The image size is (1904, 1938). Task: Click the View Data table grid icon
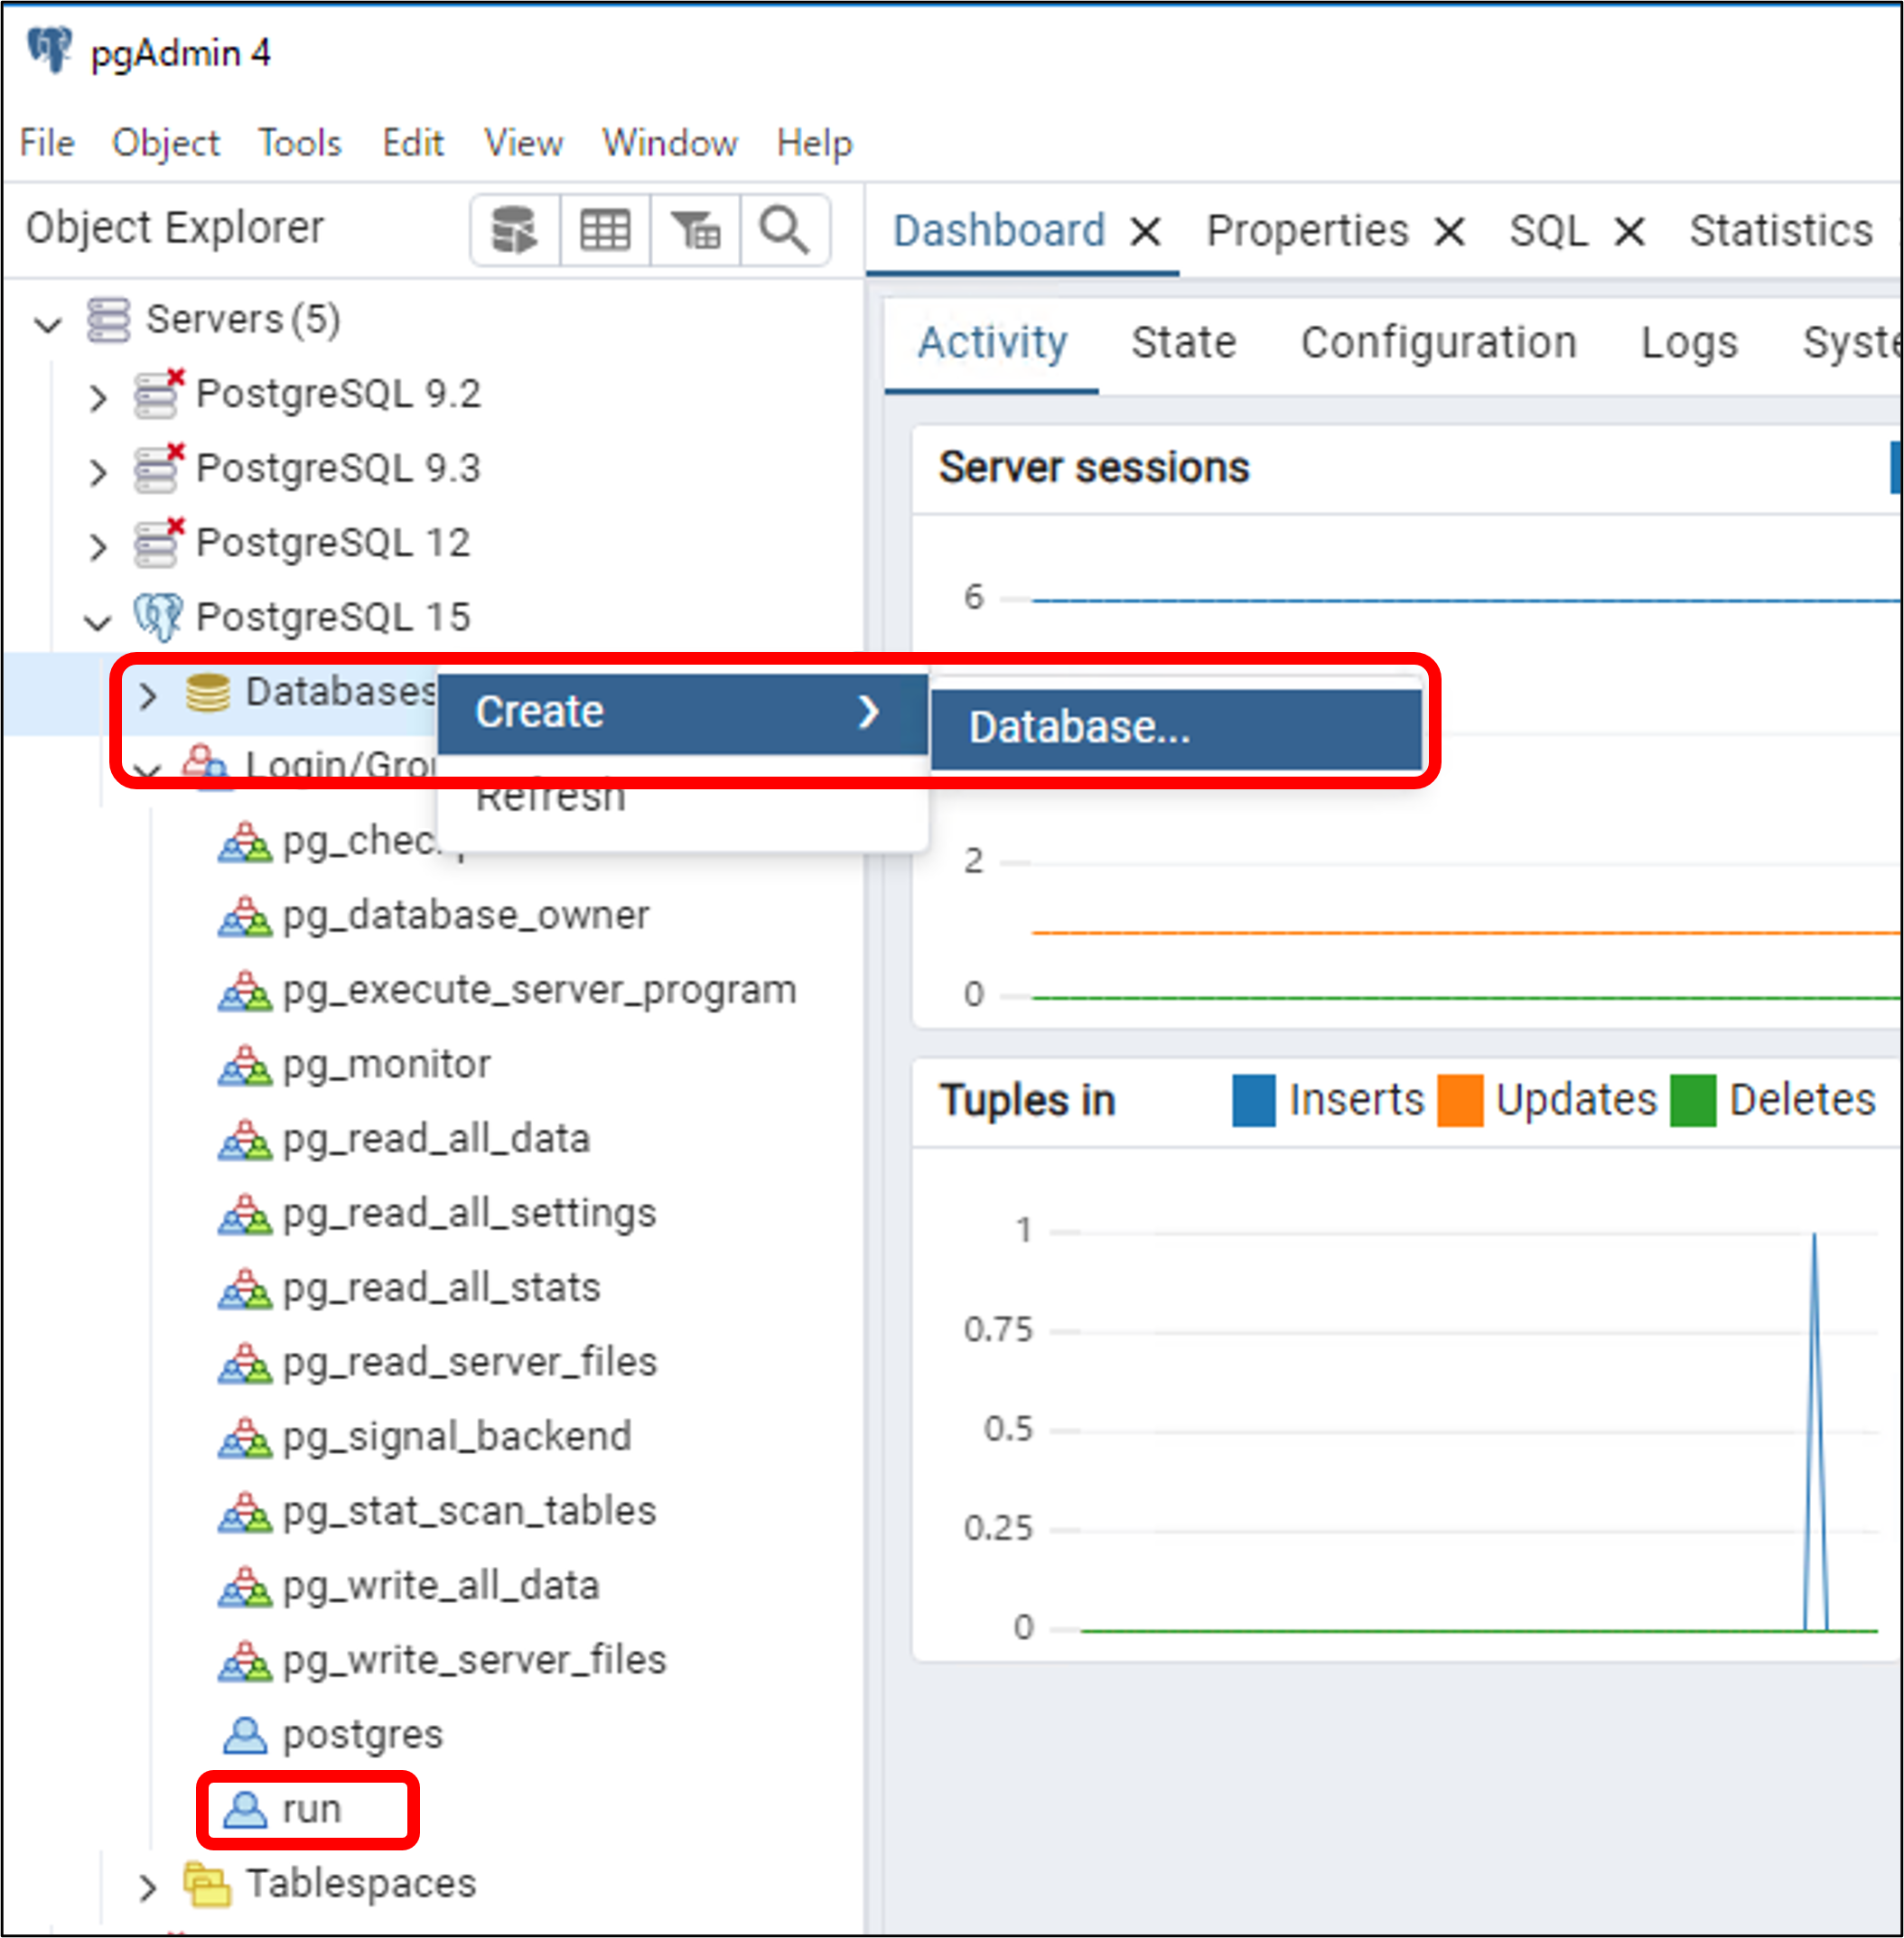coord(605,230)
